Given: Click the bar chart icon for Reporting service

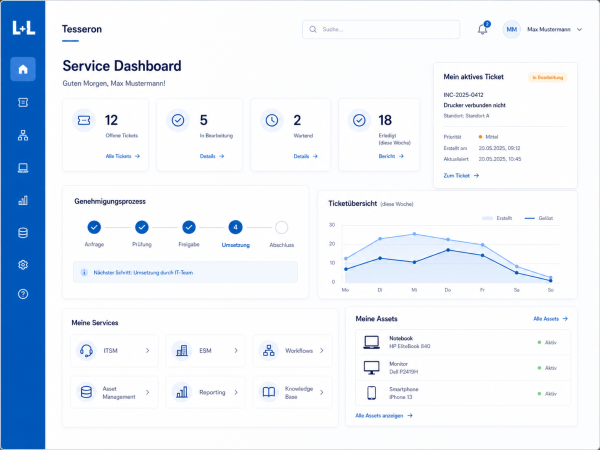Looking at the screenshot, I should [182, 392].
